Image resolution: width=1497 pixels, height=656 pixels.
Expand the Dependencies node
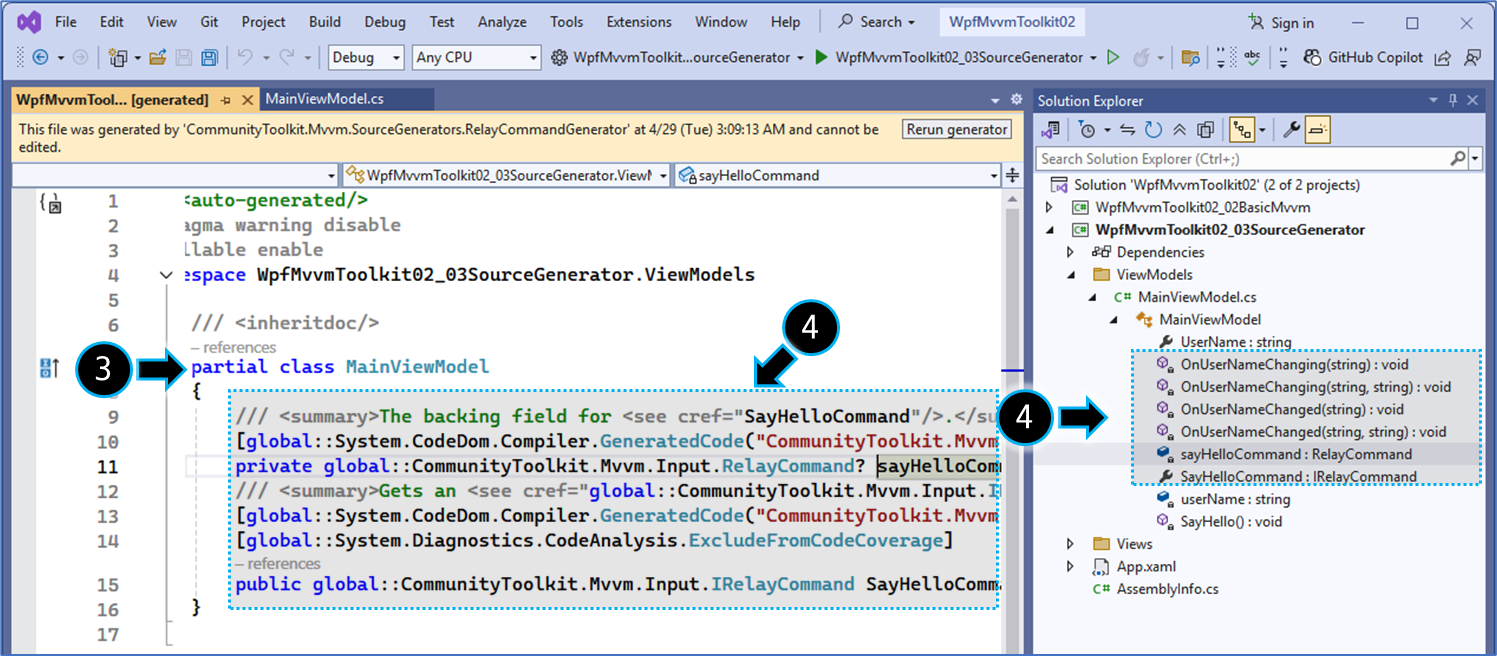[1070, 252]
